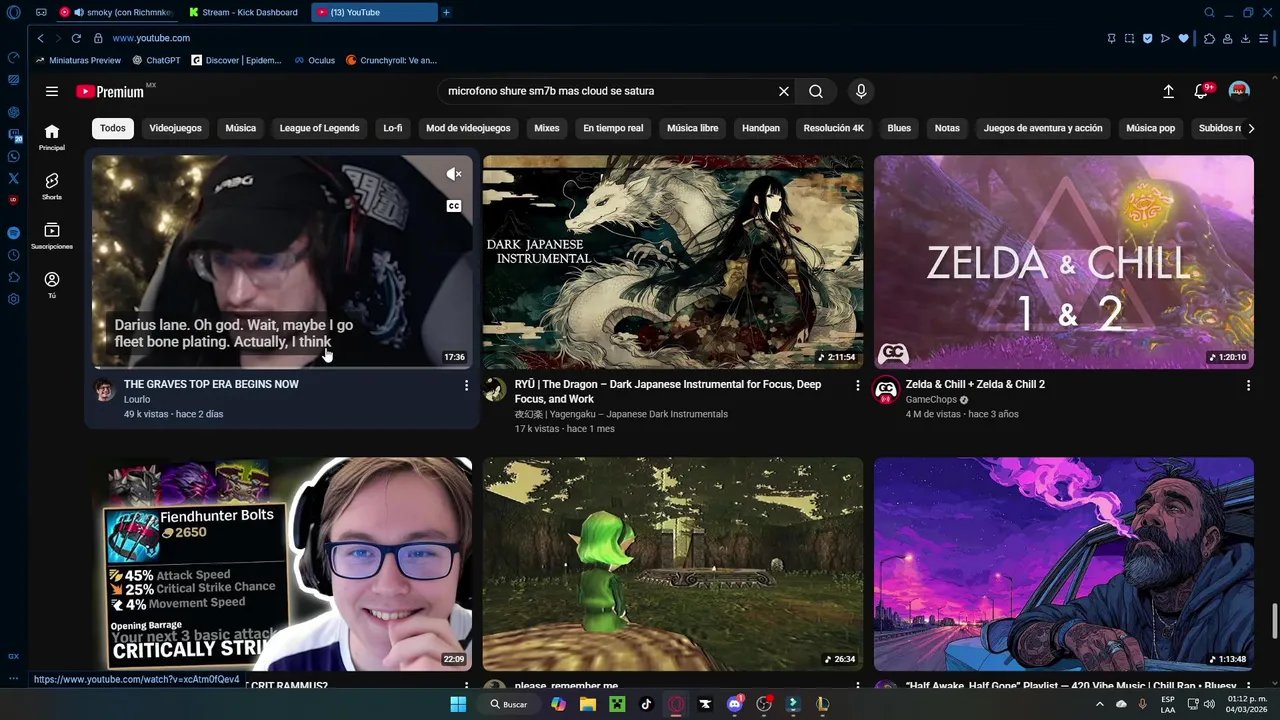Image resolution: width=1280 pixels, height=720 pixels.
Task: Open Suscripciones in the YouTube sidebar
Action: click(x=52, y=235)
